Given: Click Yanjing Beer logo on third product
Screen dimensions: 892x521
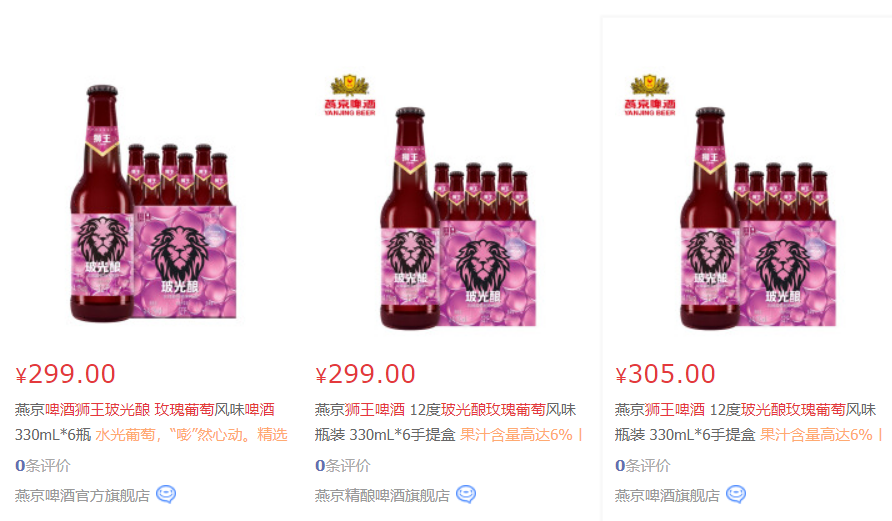Looking at the screenshot, I should (x=649, y=96).
